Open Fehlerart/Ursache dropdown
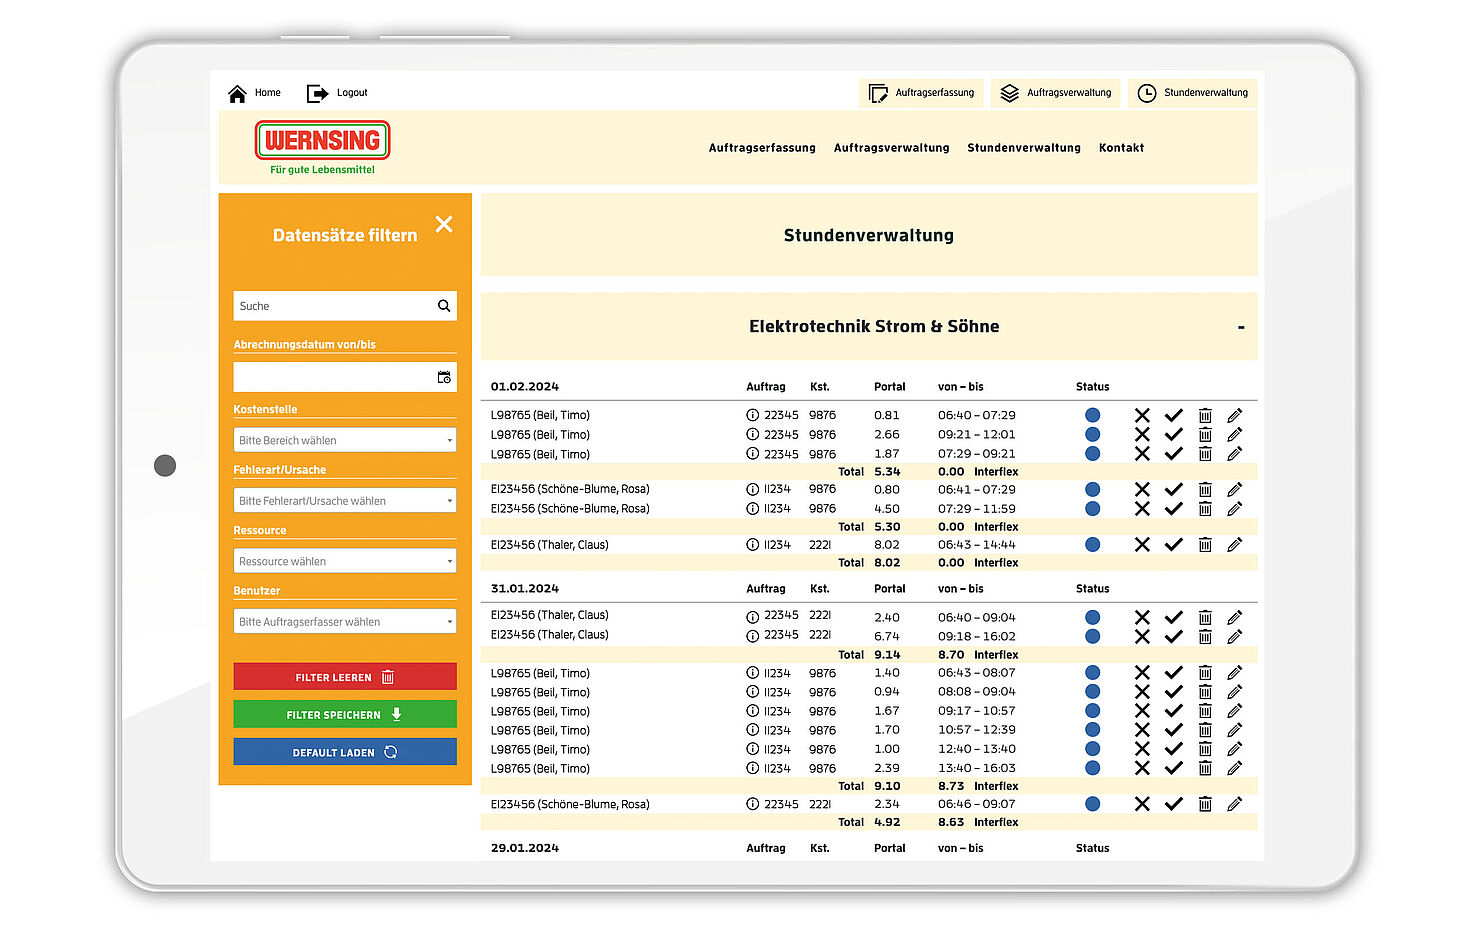The width and height of the screenshot is (1484, 934). [345, 501]
